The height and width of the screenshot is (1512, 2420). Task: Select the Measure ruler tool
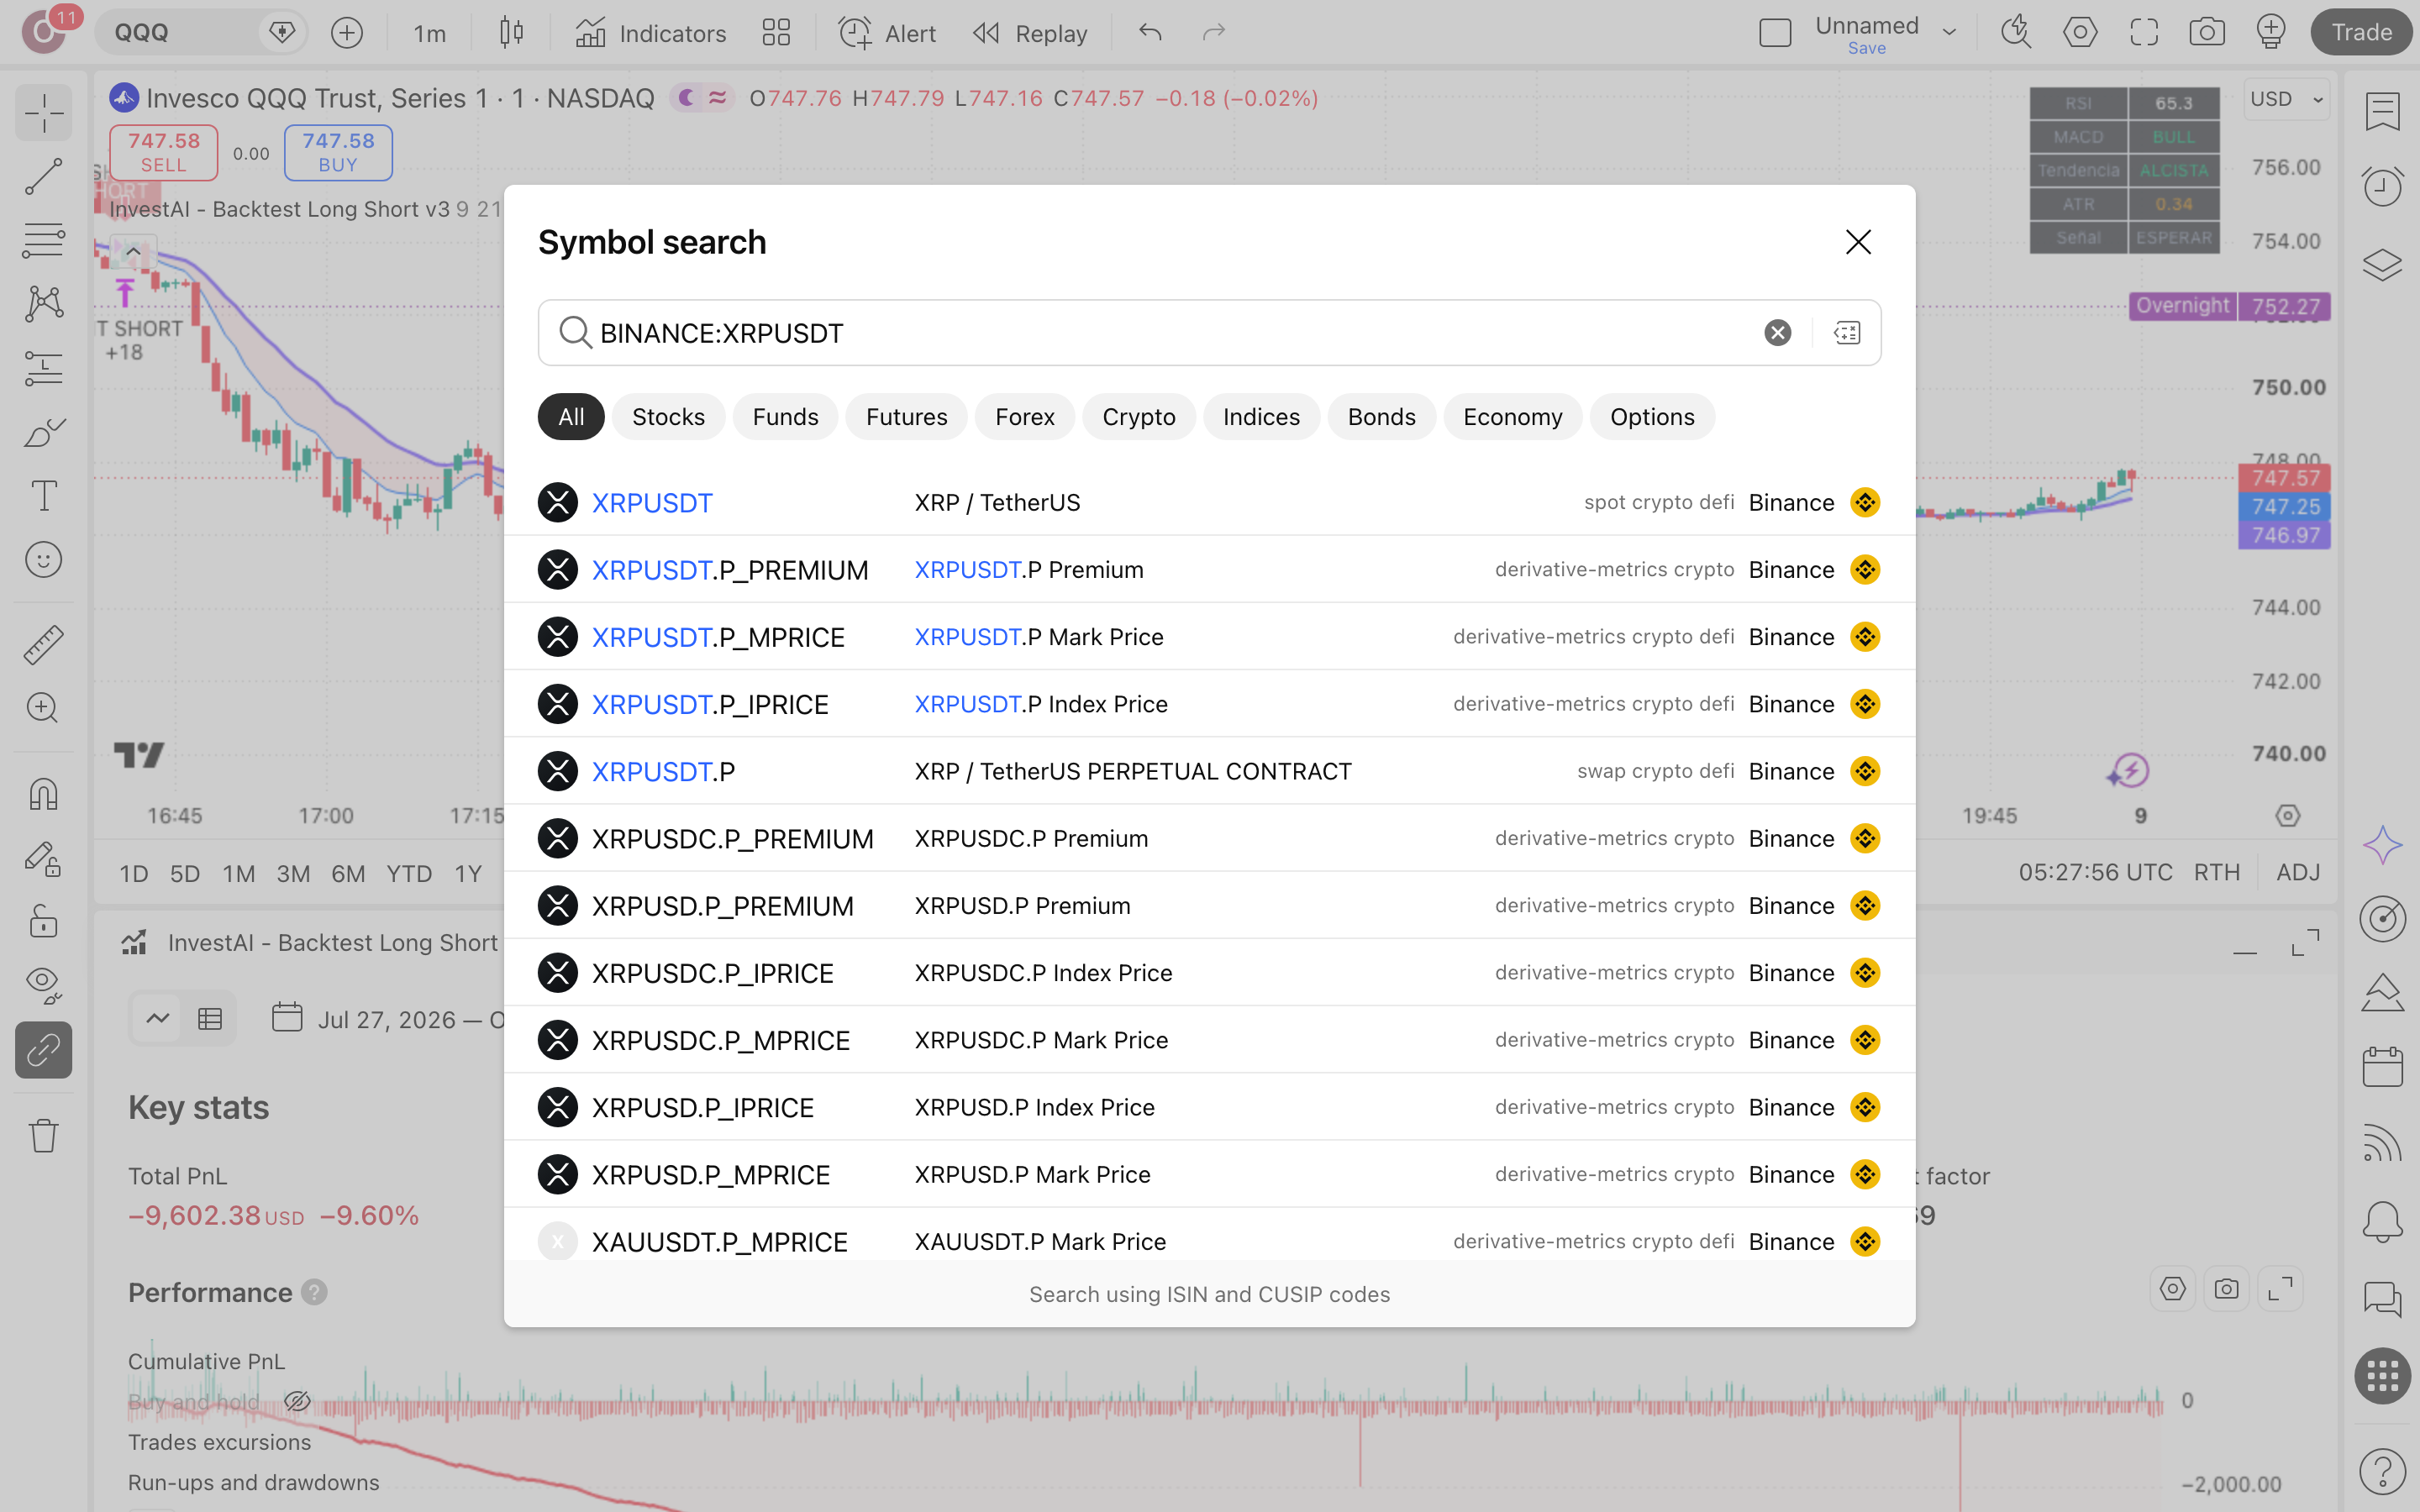(x=43, y=644)
